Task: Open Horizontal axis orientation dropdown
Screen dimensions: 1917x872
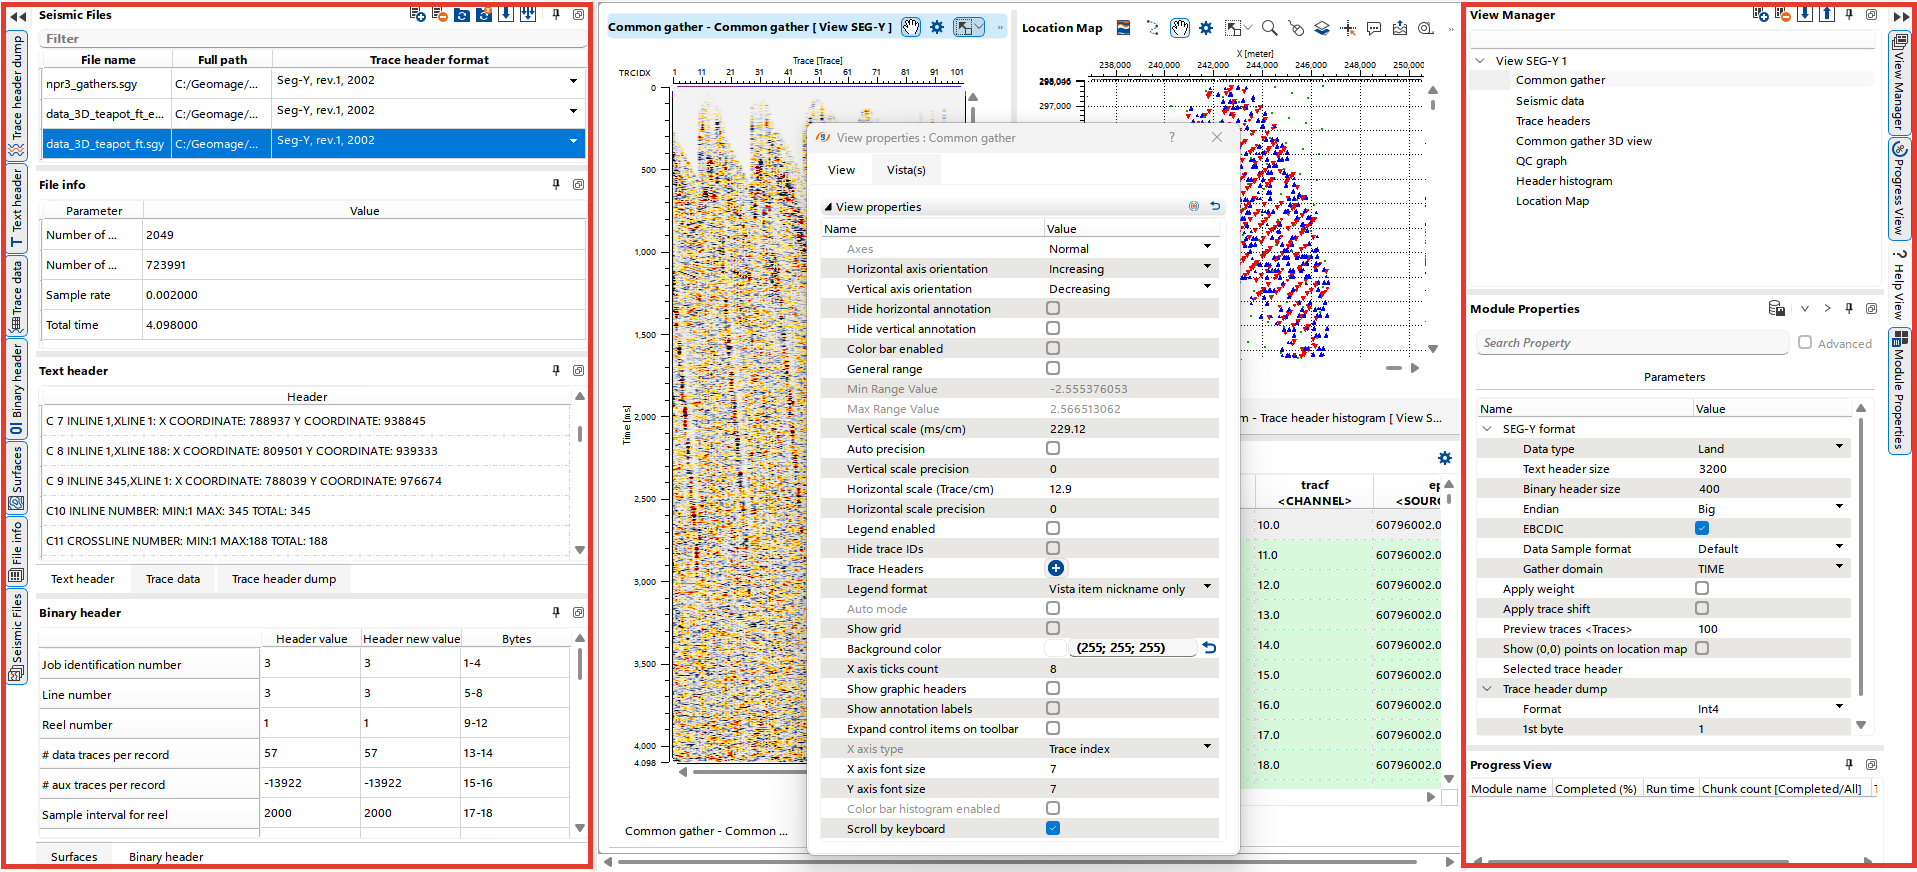Action: click(1207, 268)
